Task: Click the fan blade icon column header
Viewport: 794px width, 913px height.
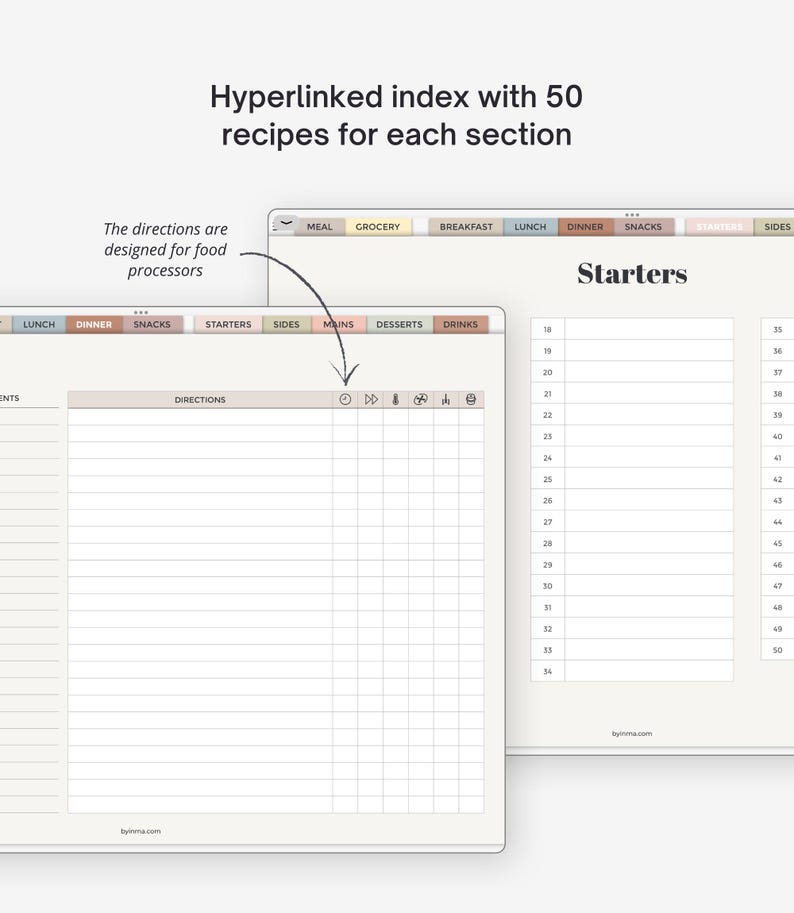Action: 420,399
